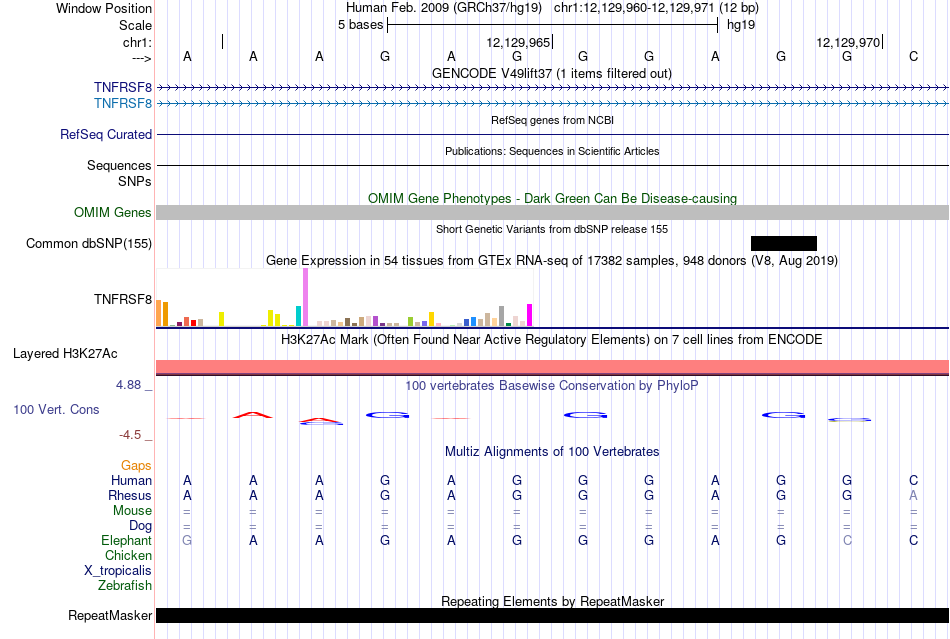Select the Chicken alignment row label
Viewport: 950px width, 639px height.
click(x=128, y=555)
